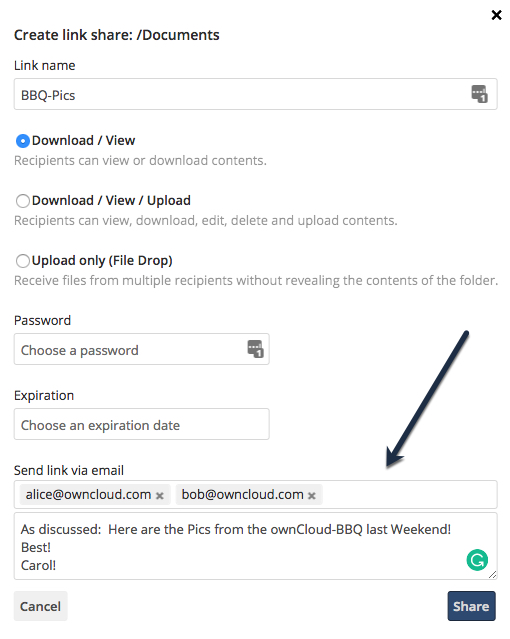Remove alice@owncloud.com recipient tag
The image size is (510, 639).
pyautogui.click(x=160, y=496)
